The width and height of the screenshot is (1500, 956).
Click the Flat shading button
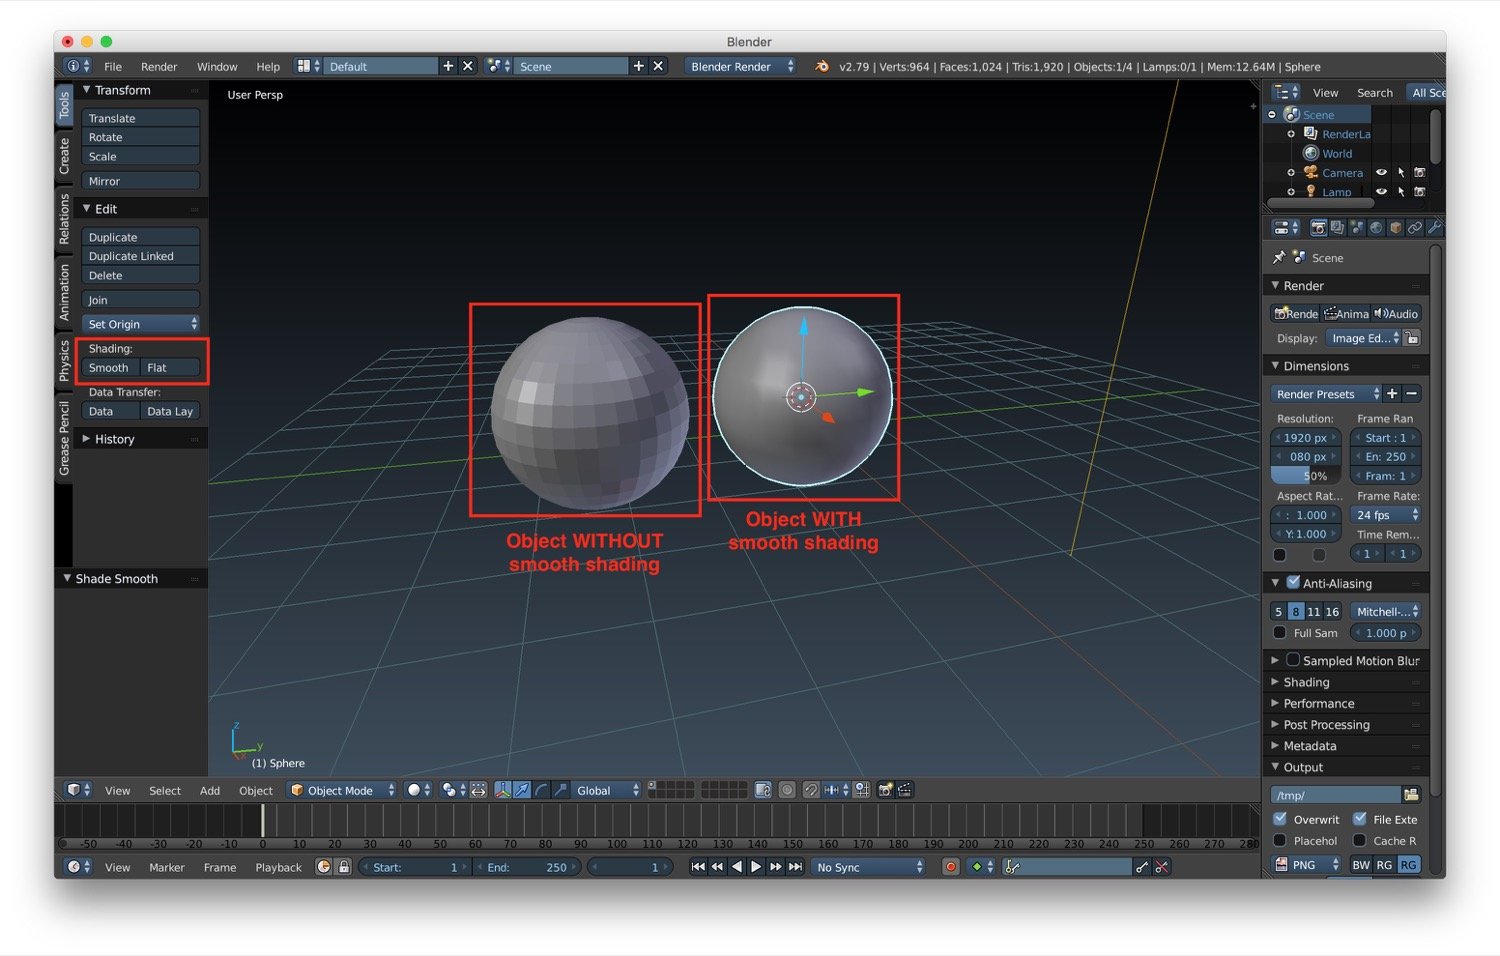[170, 367]
